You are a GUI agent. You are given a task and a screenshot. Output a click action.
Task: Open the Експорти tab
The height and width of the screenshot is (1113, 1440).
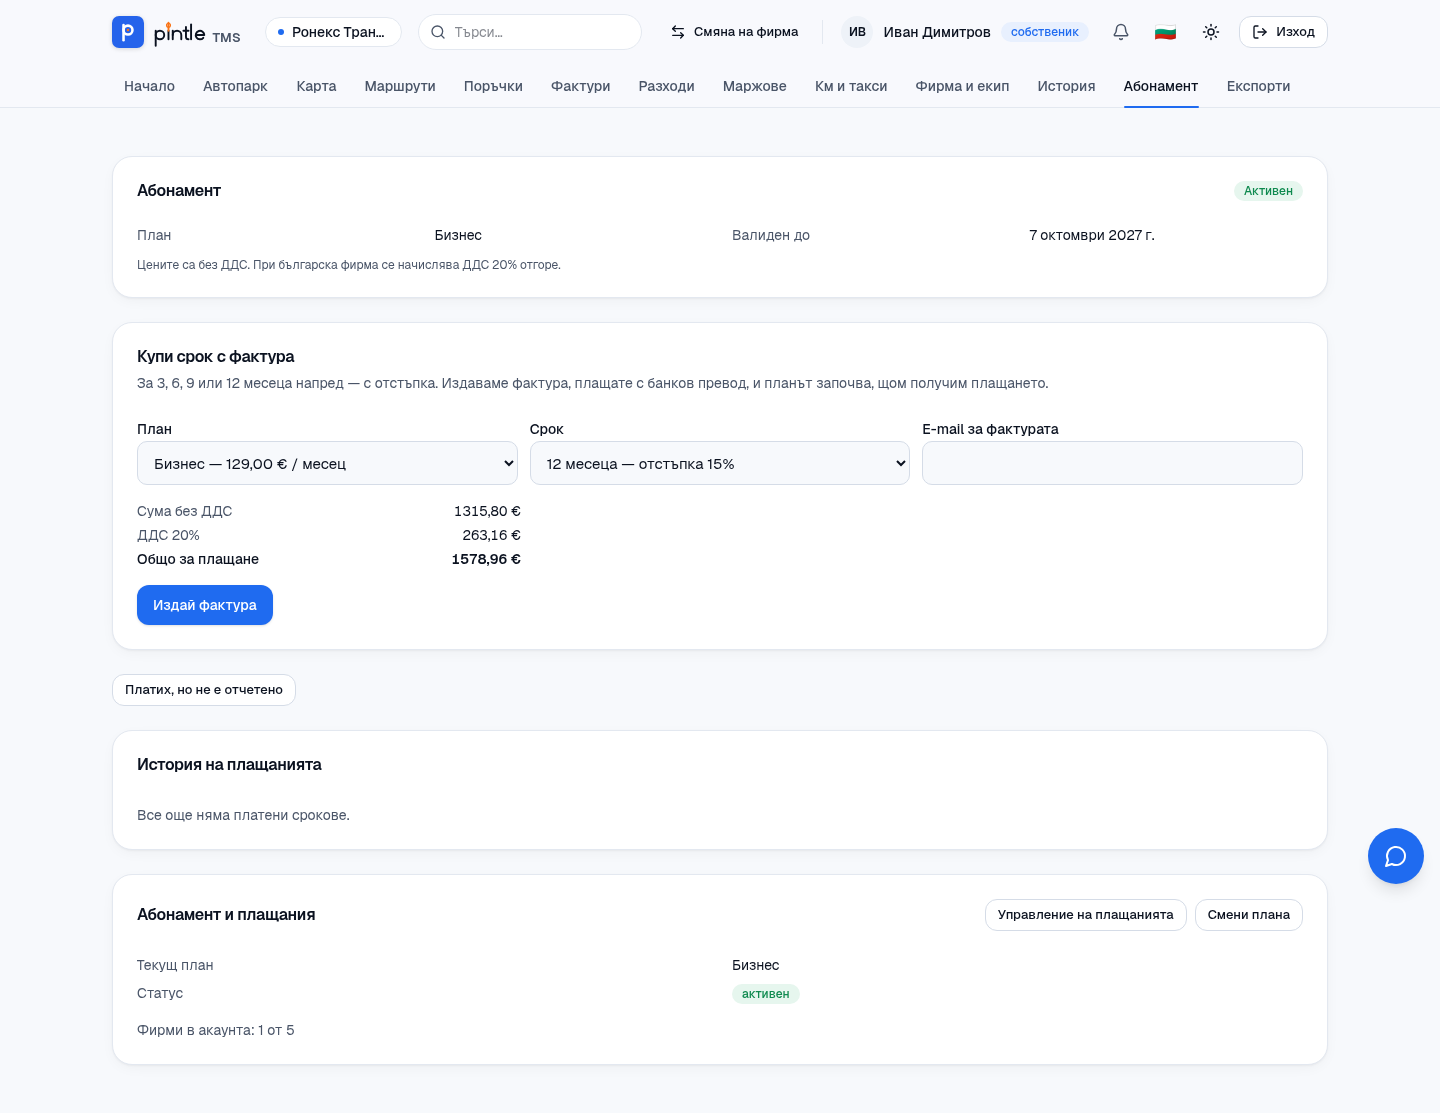(1258, 86)
